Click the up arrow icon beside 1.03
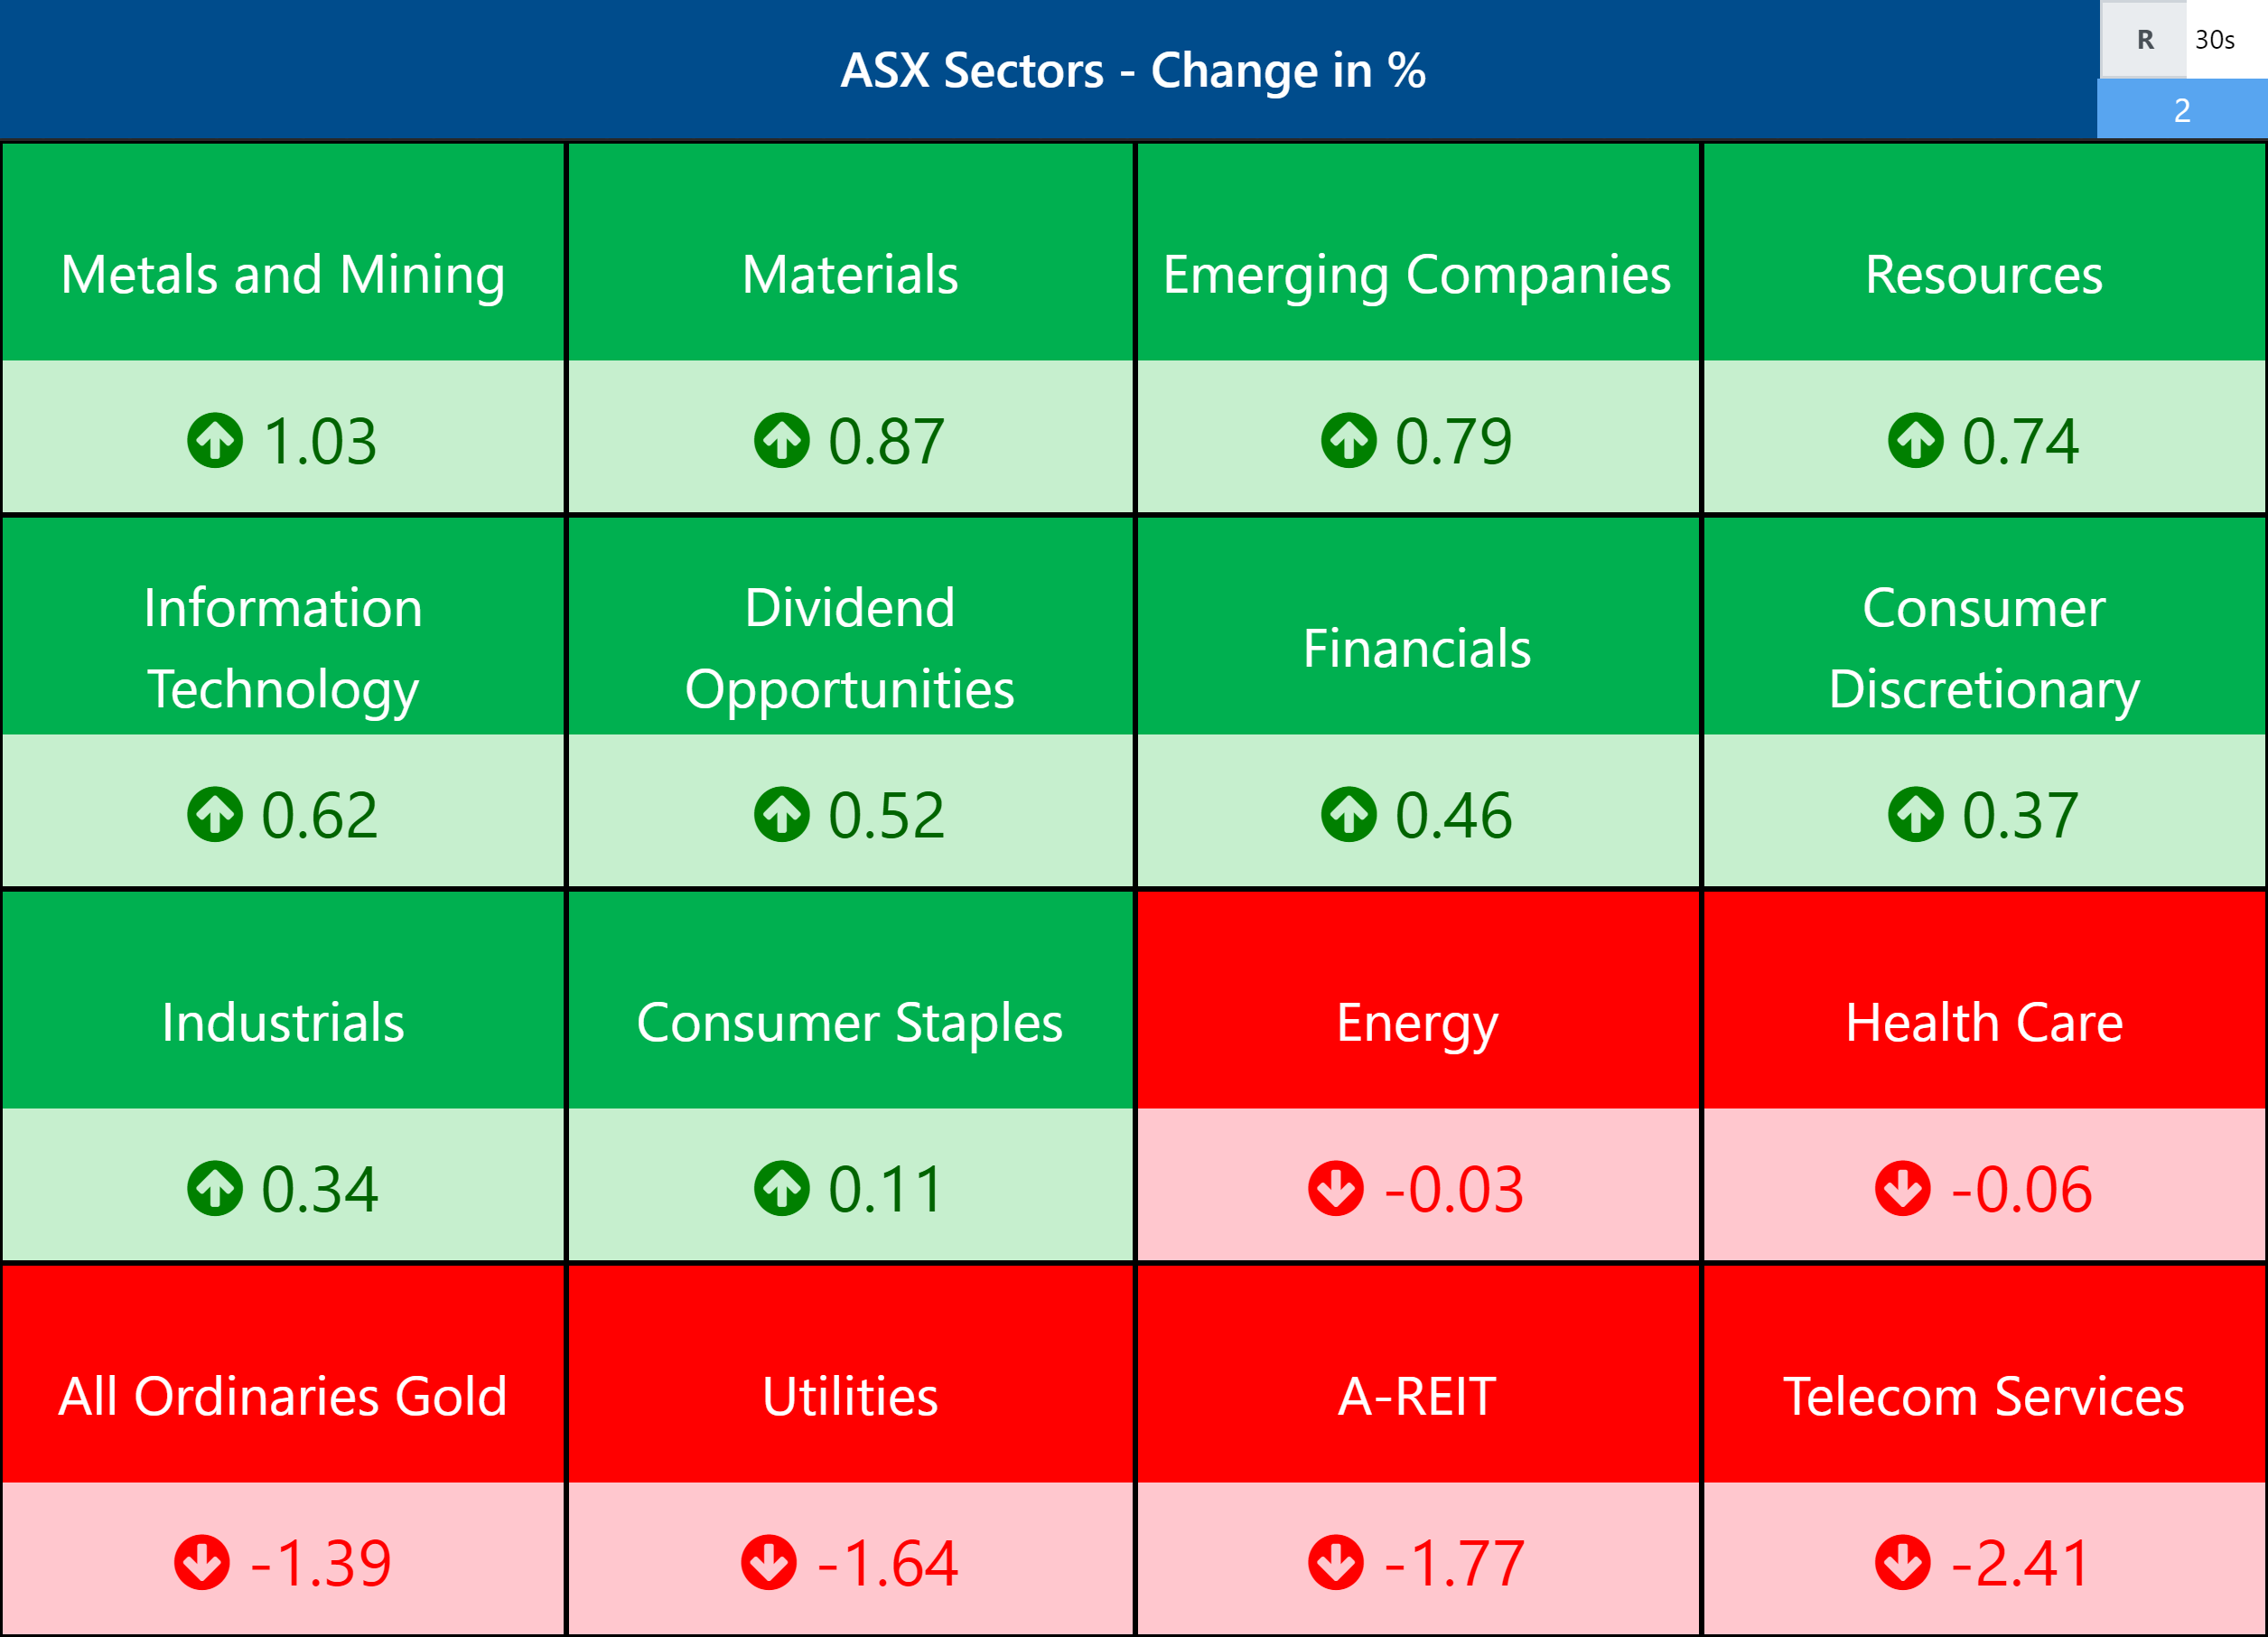 [x=214, y=440]
